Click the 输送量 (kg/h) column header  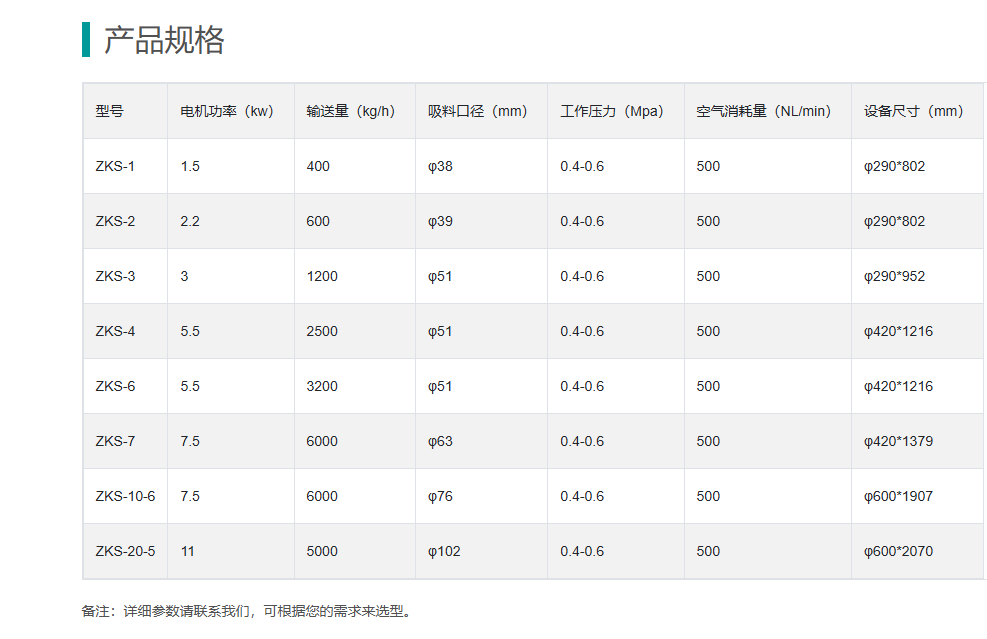(350, 111)
